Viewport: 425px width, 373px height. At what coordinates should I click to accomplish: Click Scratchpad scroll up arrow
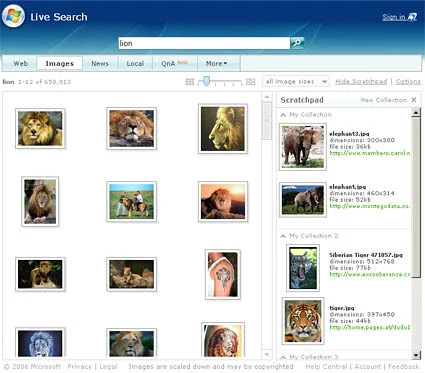tap(415, 112)
